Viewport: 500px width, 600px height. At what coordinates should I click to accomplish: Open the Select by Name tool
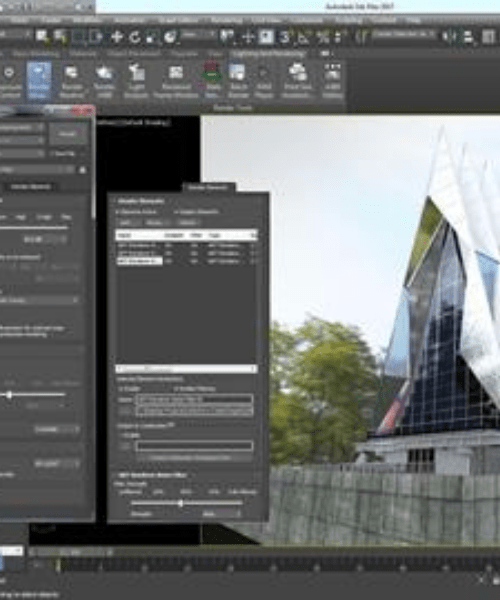tap(60, 37)
